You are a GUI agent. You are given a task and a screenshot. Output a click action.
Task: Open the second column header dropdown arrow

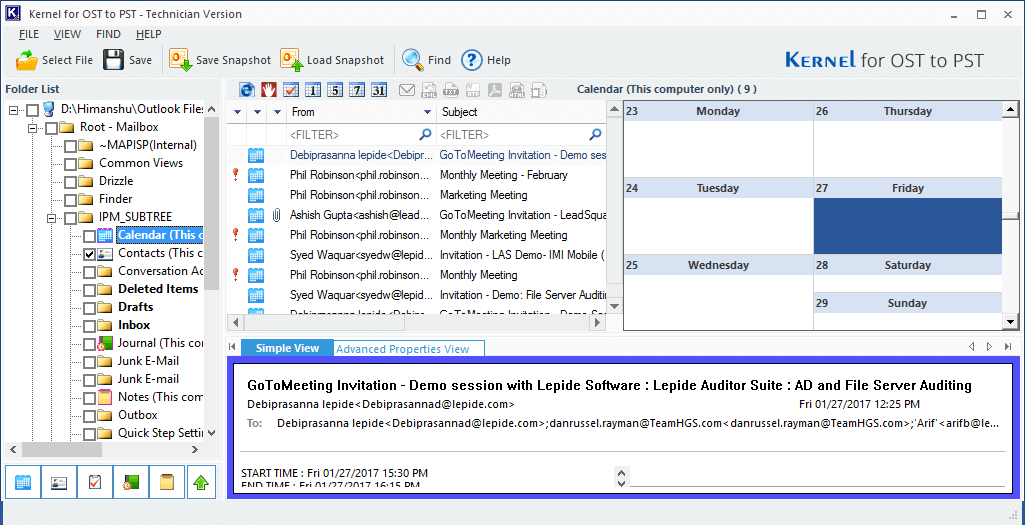[257, 112]
